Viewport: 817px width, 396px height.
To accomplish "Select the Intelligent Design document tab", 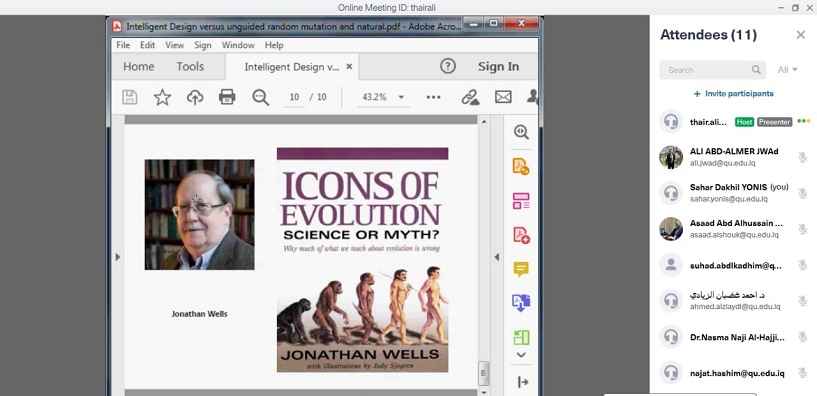I will coord(292,67).
